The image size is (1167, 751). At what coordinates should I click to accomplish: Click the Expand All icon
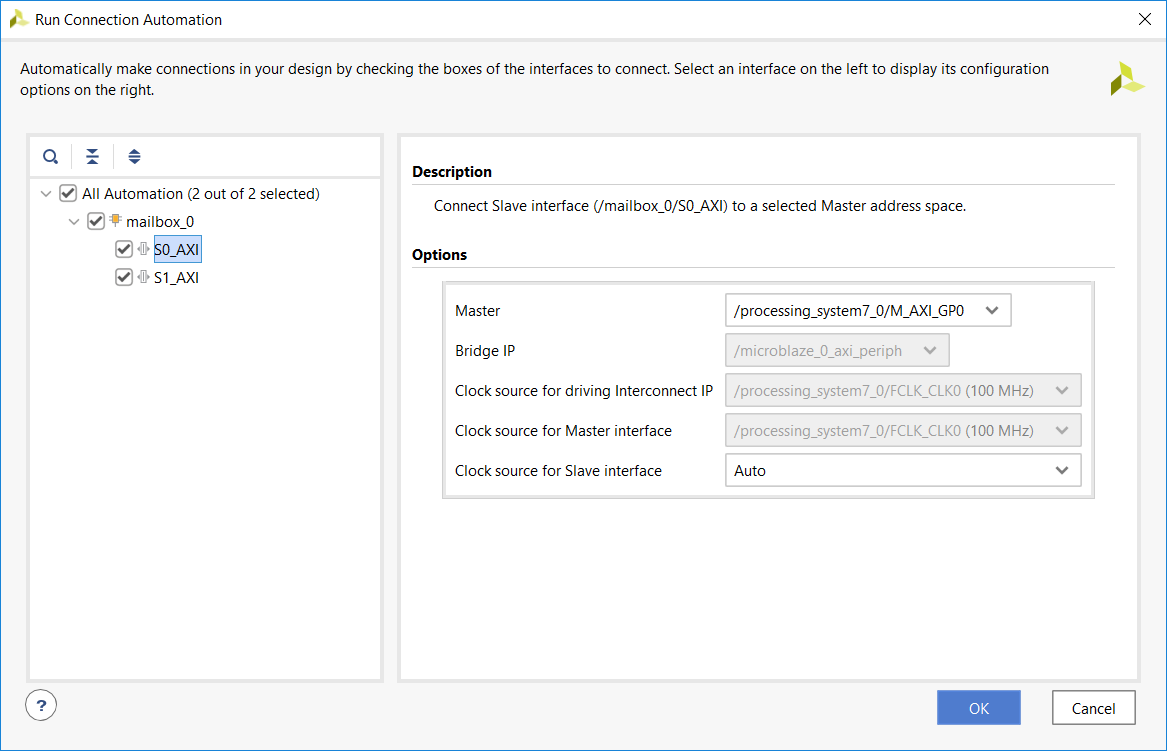point(135,157)
